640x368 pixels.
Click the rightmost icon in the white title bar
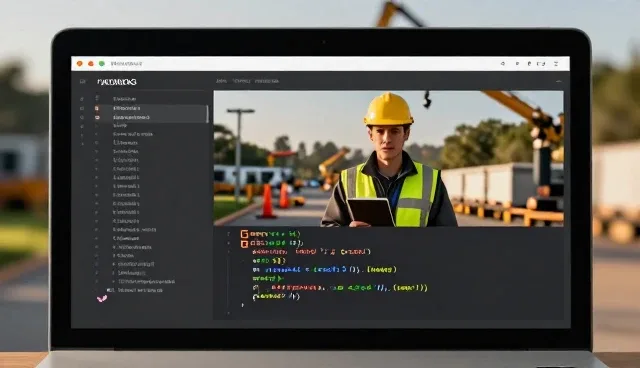pyautogui.click(x=556, y=64)
